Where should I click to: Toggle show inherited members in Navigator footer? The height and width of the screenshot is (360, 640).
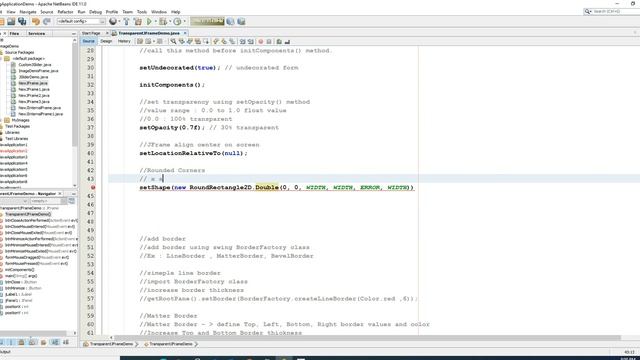coord(2,342)
